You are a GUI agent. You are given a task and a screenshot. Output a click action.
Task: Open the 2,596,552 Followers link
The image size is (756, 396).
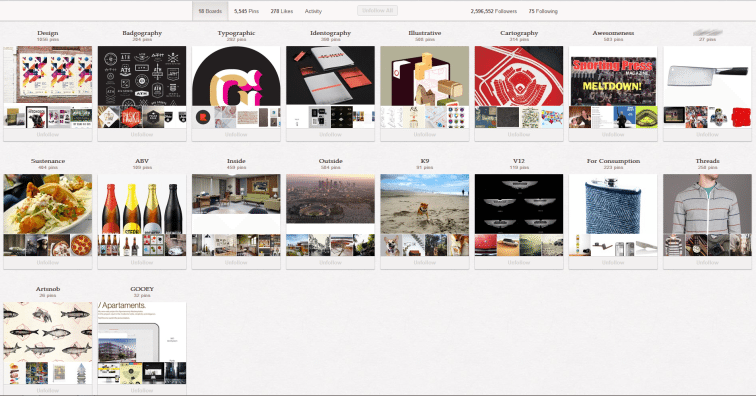(x=494, y=11)
